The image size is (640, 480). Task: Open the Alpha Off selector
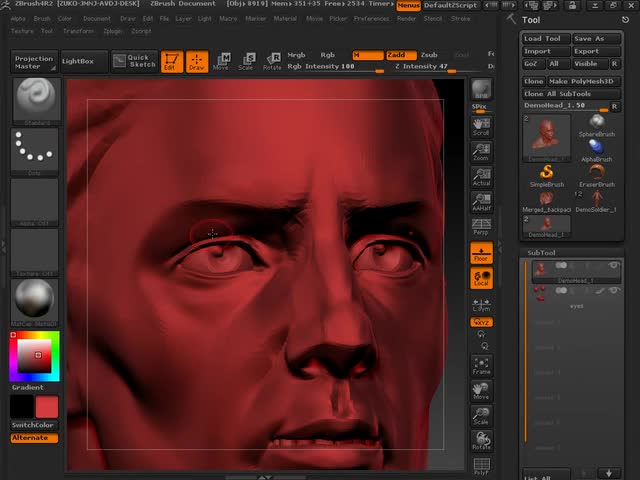click(35, 202)
